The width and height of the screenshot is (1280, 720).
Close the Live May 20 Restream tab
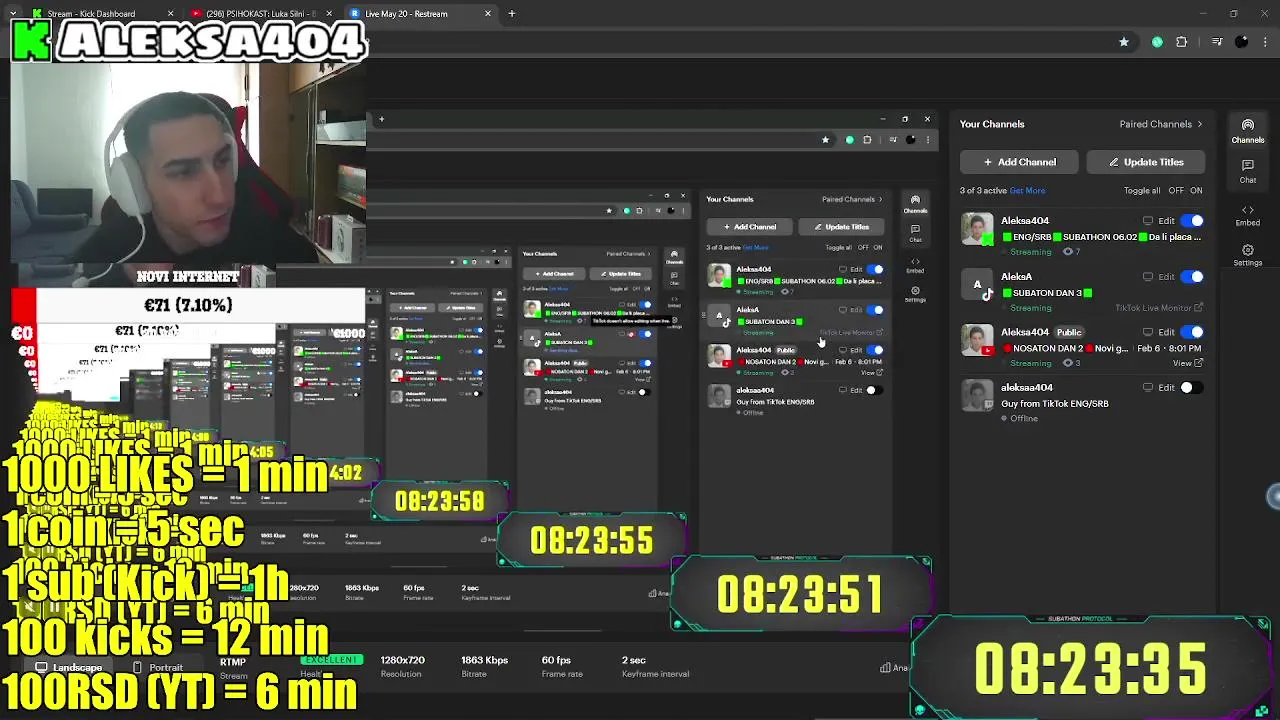coord(488,14)
